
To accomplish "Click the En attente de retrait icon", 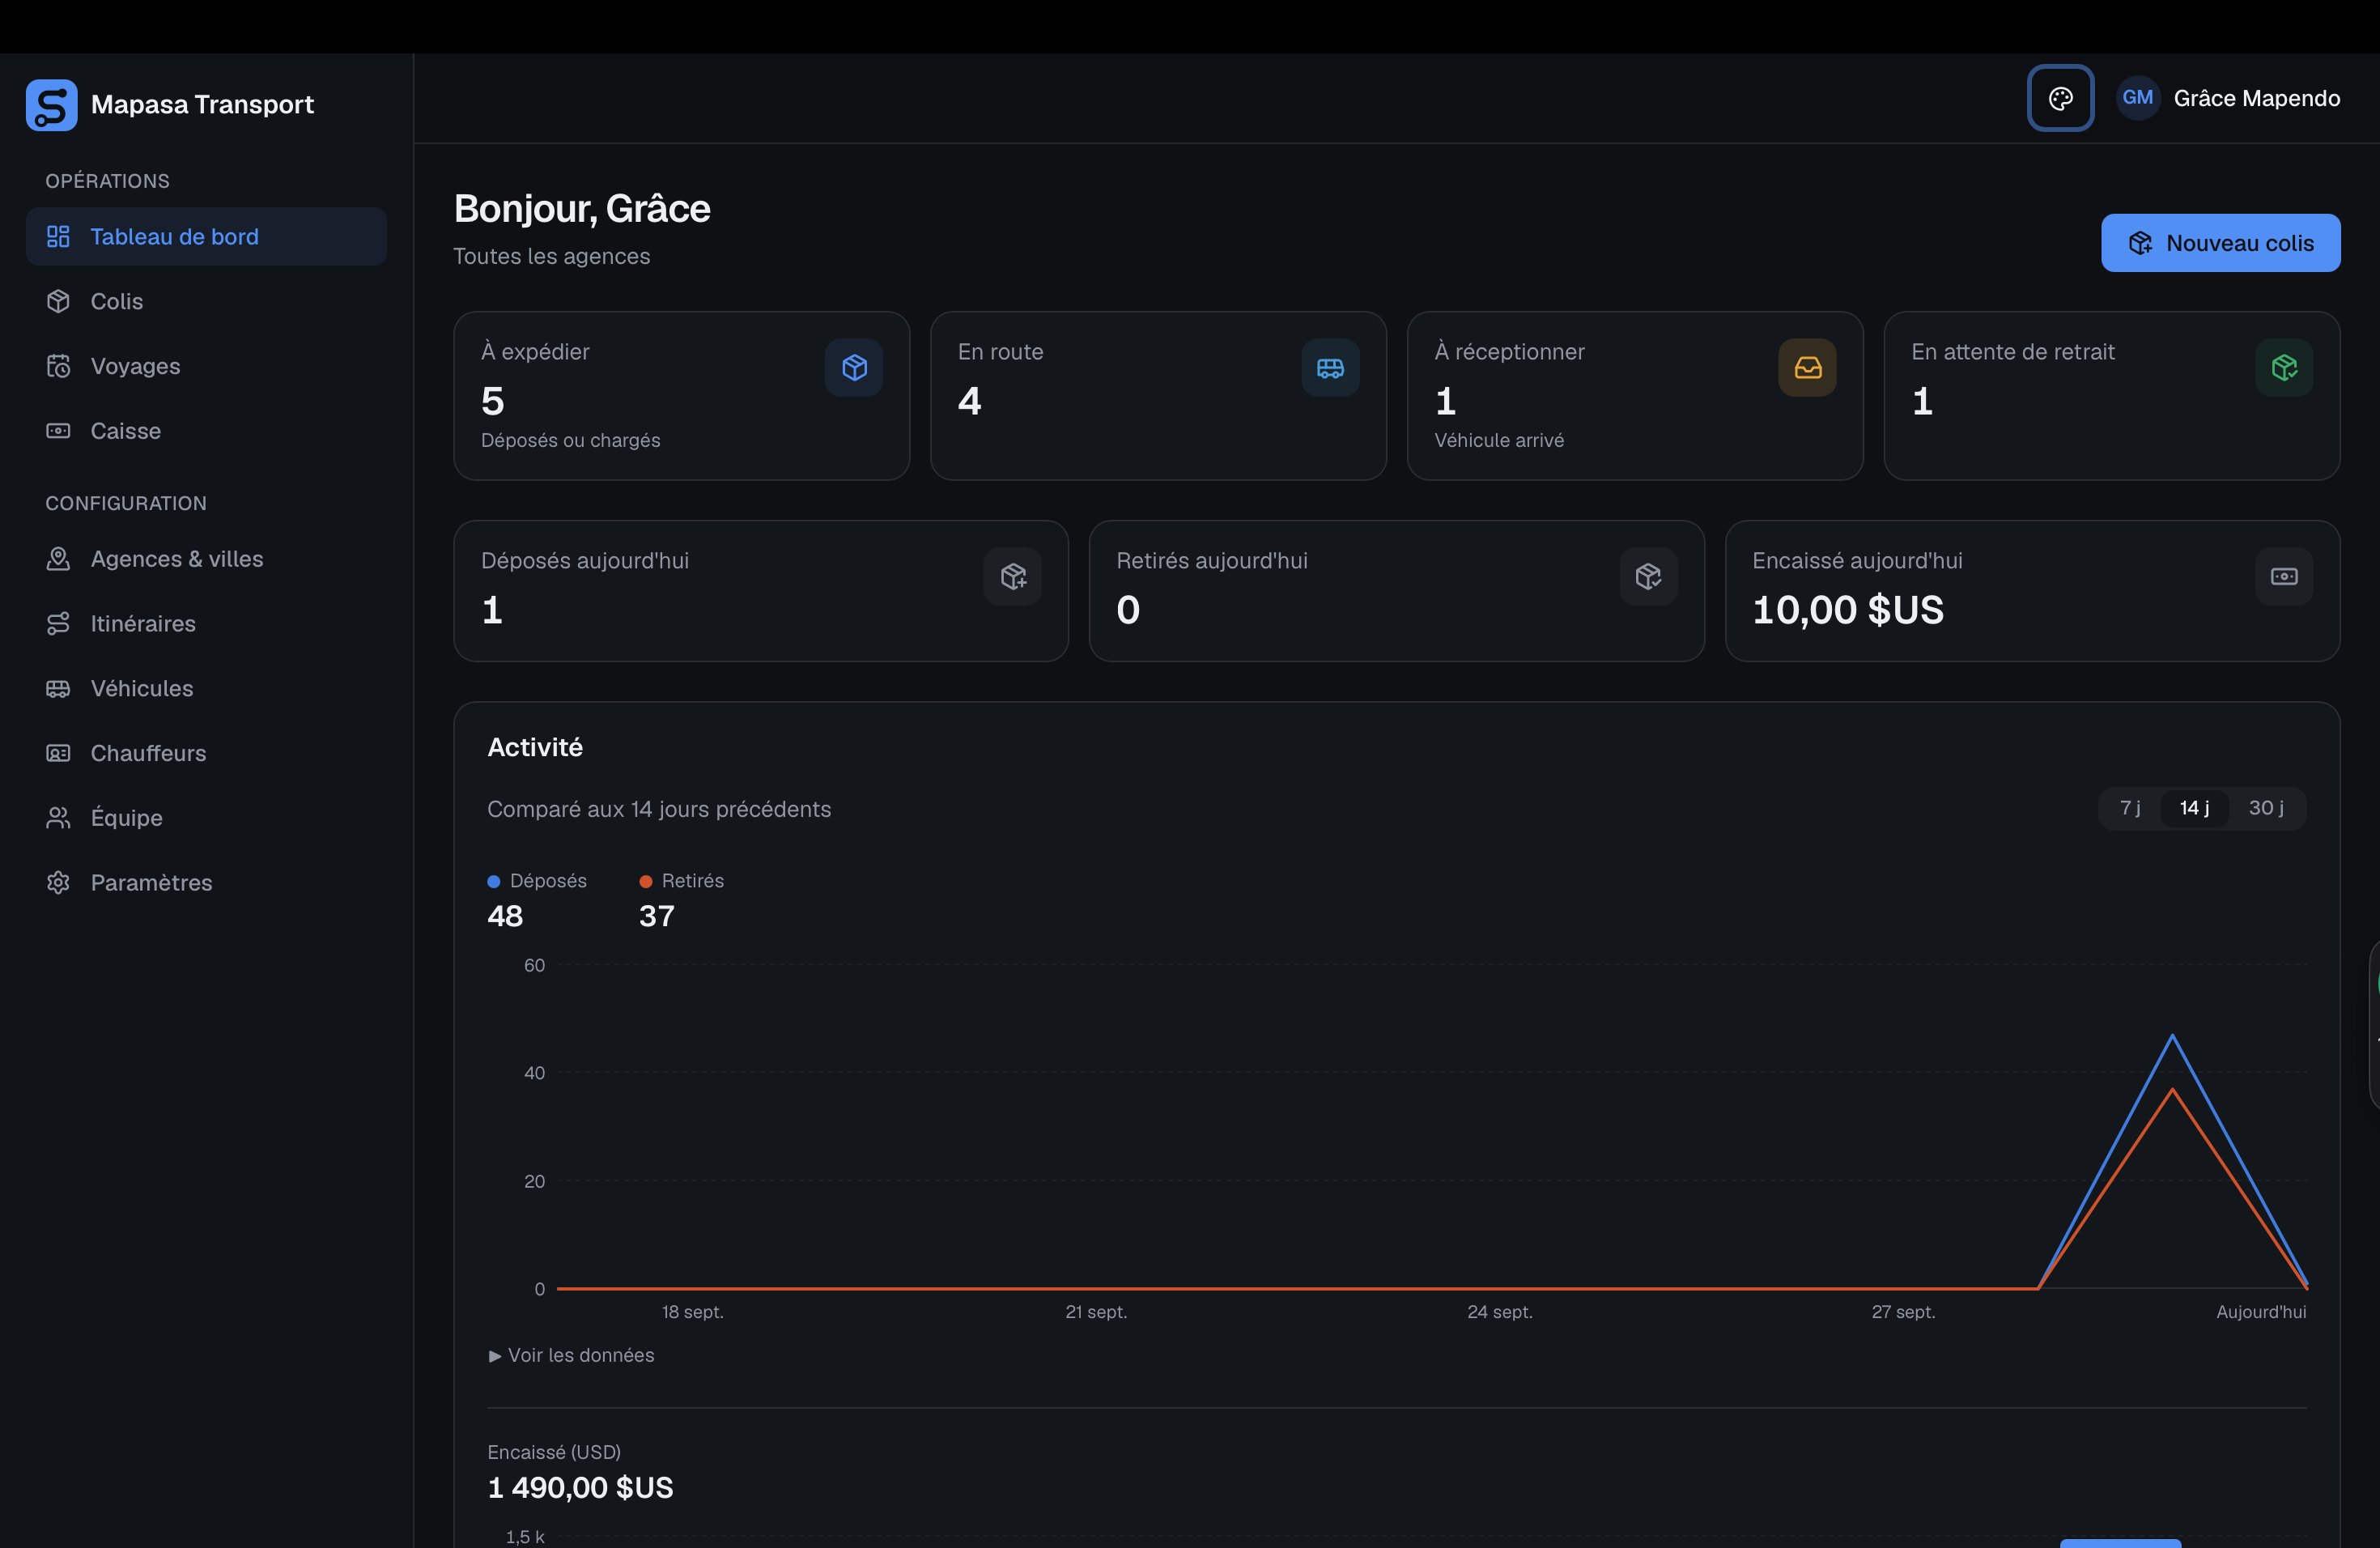I will [2284, 367].
